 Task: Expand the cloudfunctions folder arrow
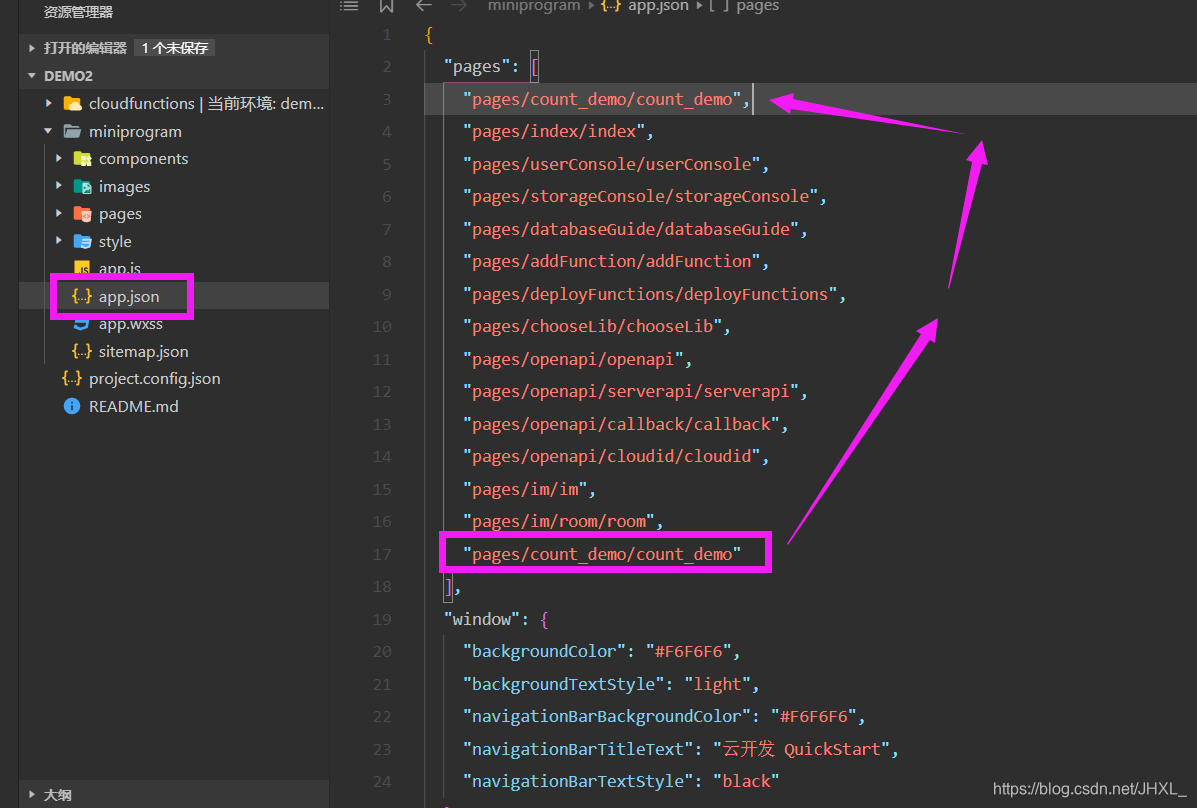tap(49, 103)
